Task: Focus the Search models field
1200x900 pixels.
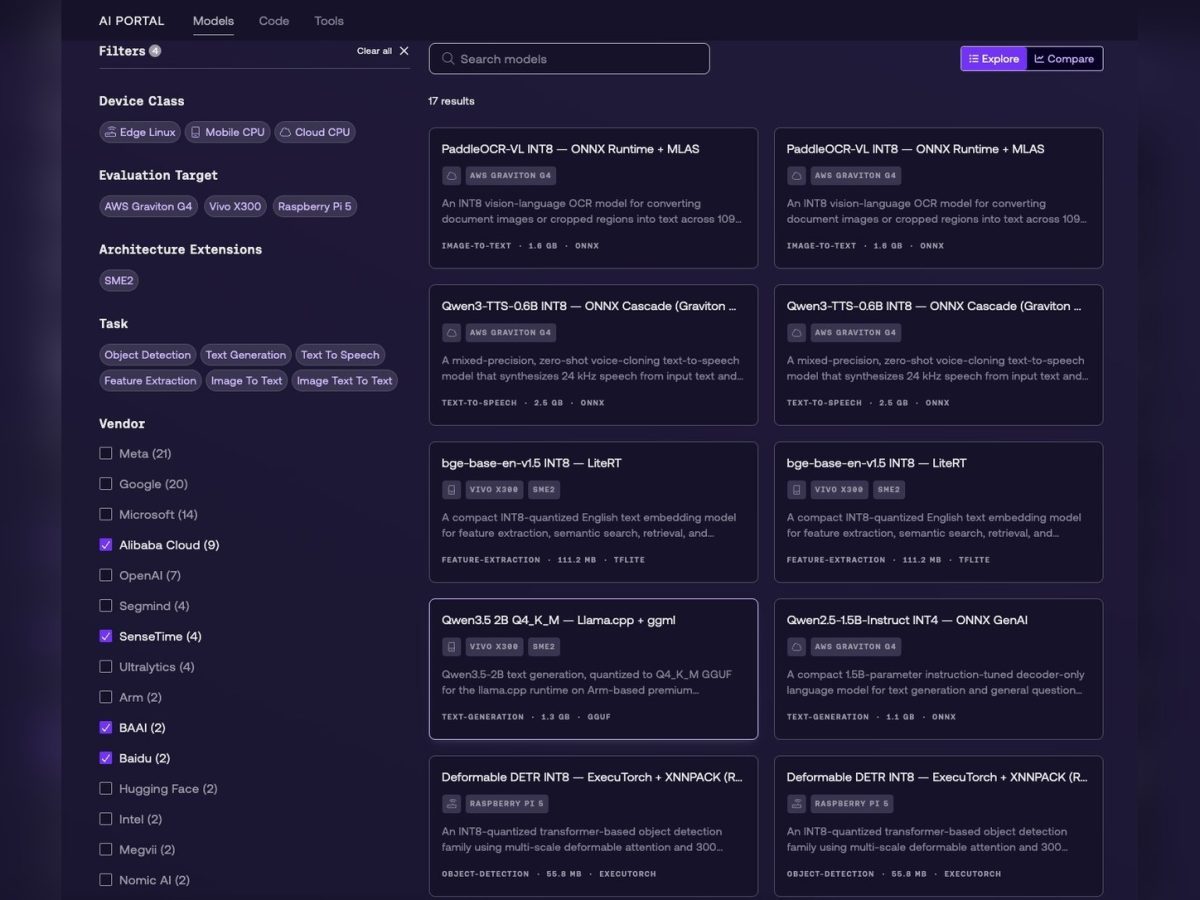Action: pos(569,59)
